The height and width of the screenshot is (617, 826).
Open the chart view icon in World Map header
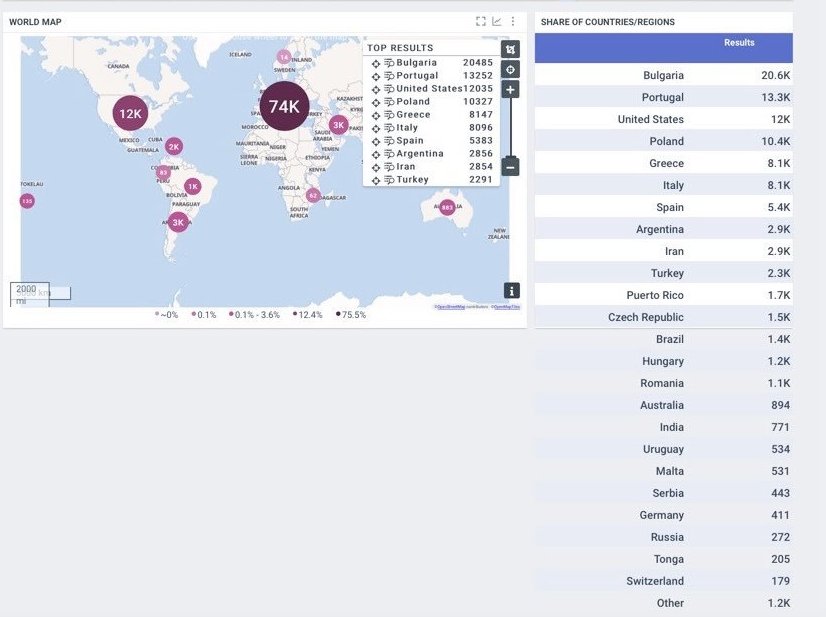[x=497, y=21]
